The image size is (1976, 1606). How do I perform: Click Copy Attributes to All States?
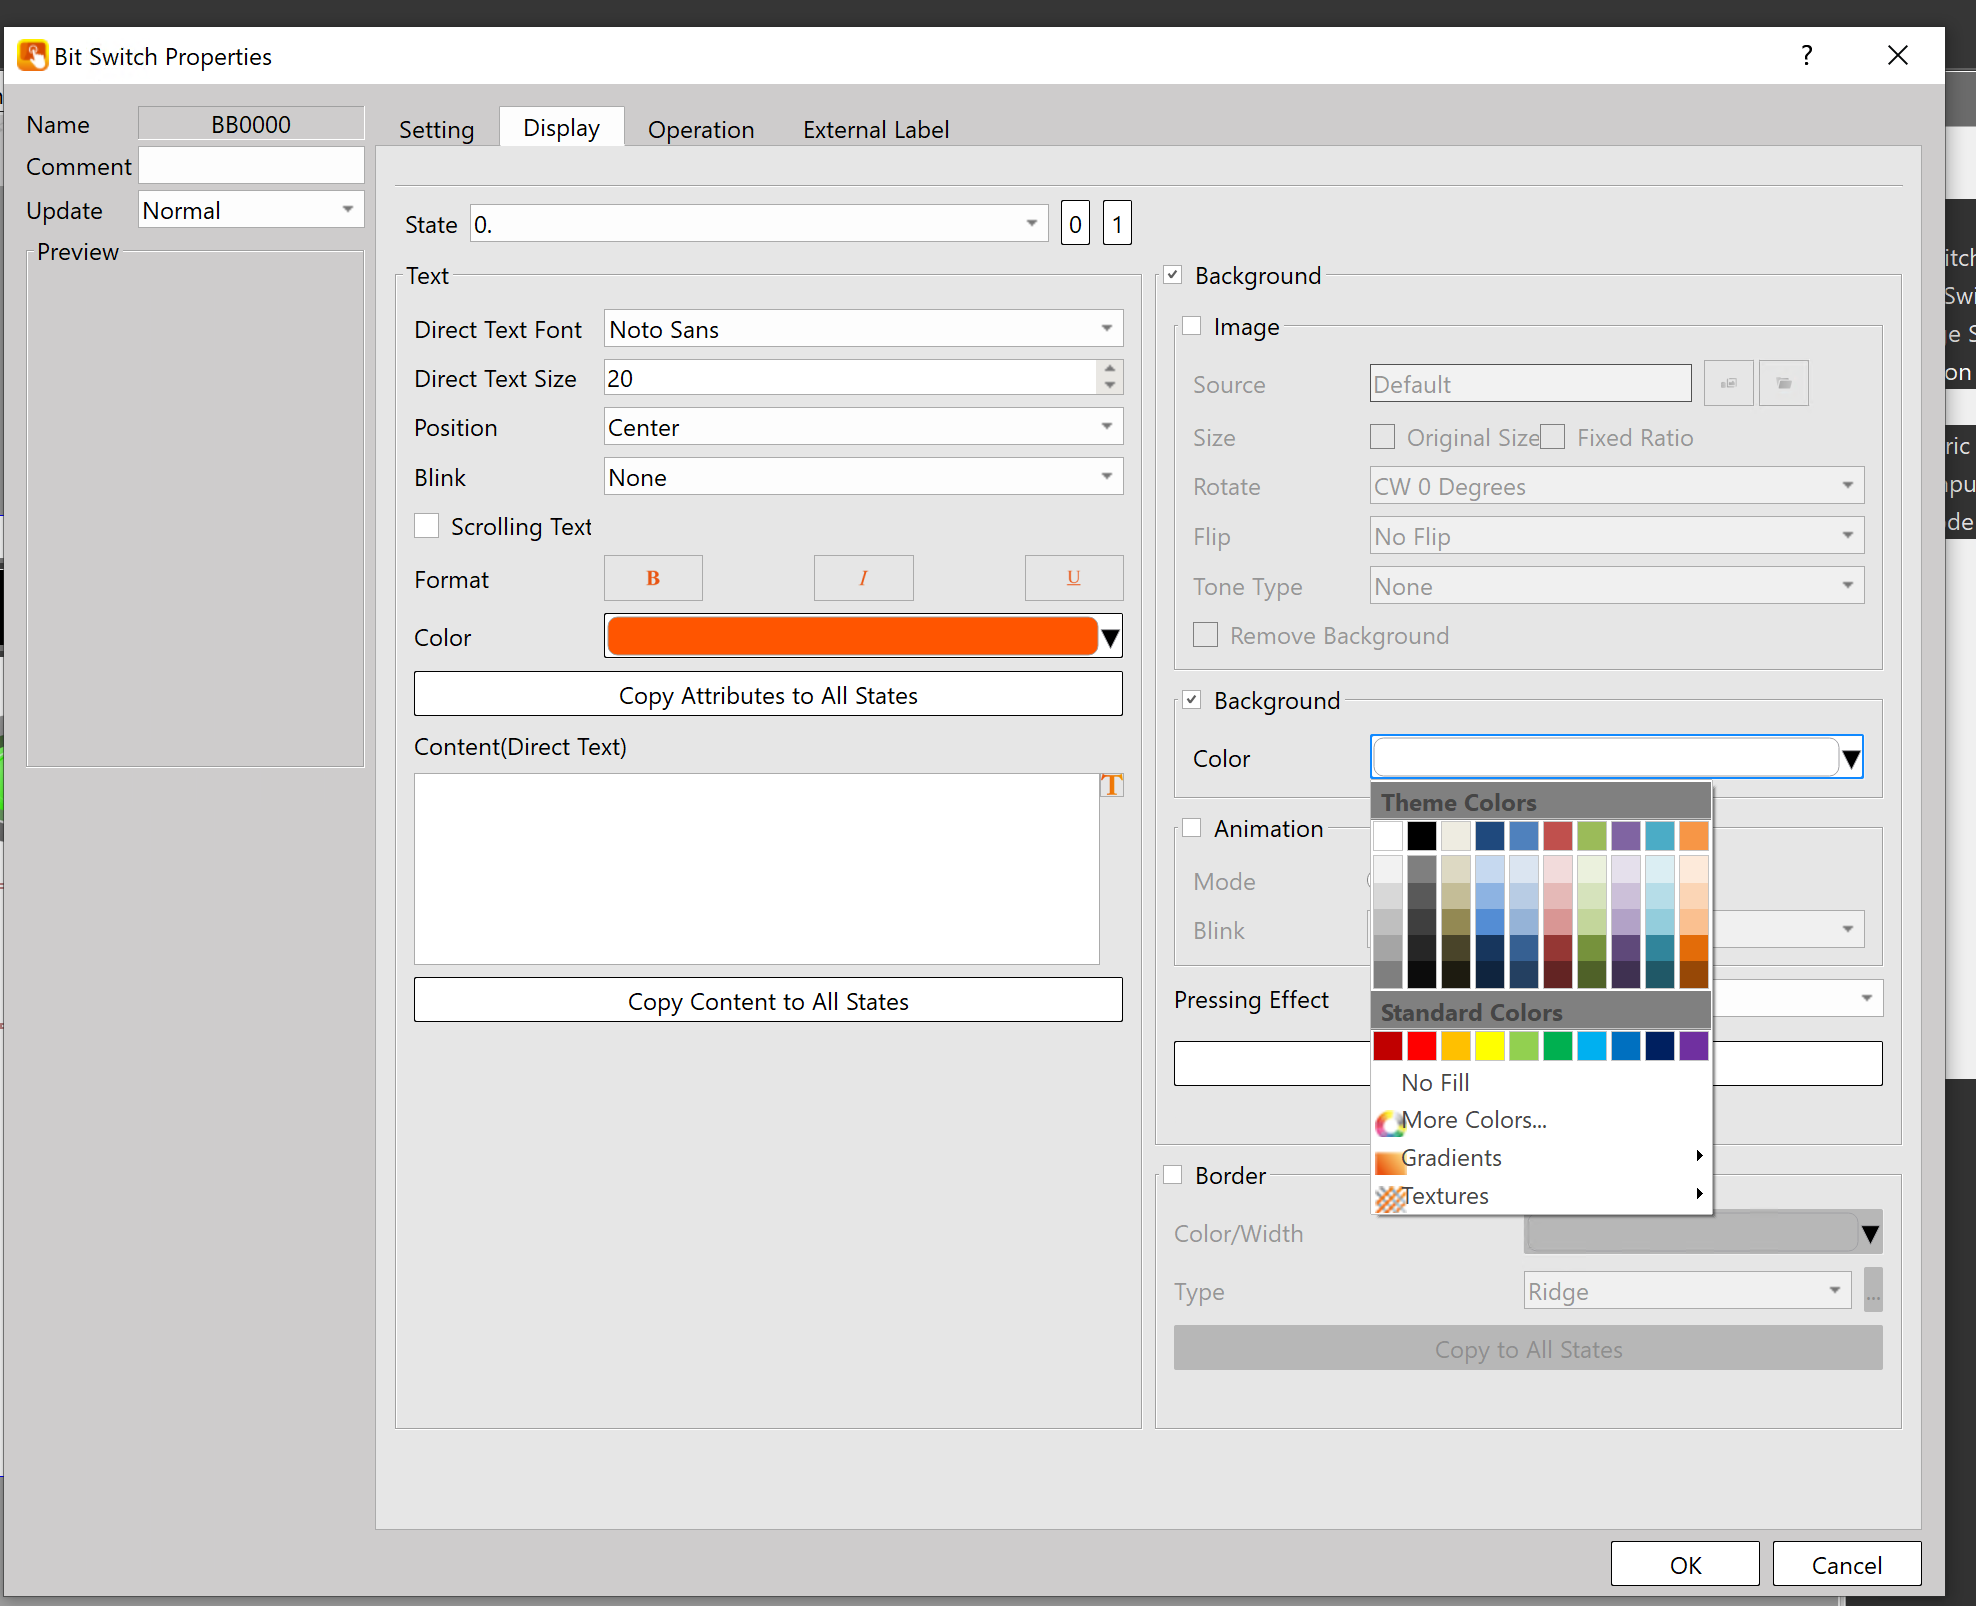[767, 695]
